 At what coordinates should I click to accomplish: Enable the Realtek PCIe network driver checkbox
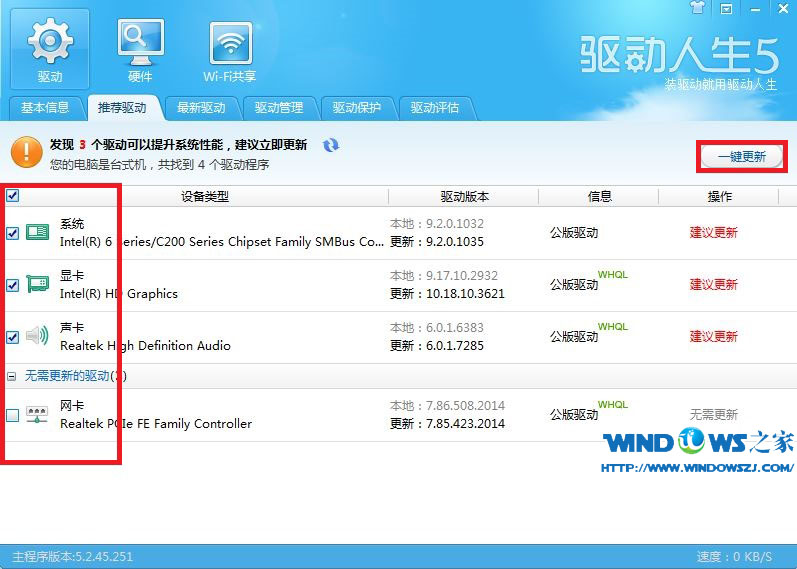[12, 415]
